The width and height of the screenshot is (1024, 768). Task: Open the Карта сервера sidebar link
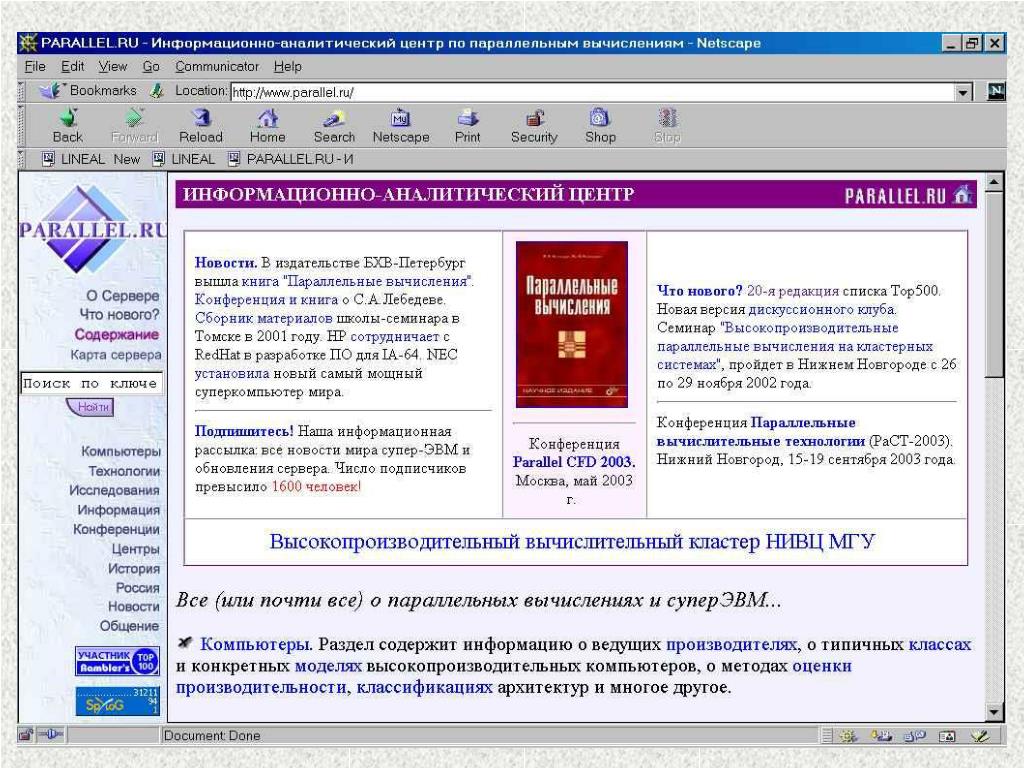[116, 355]
